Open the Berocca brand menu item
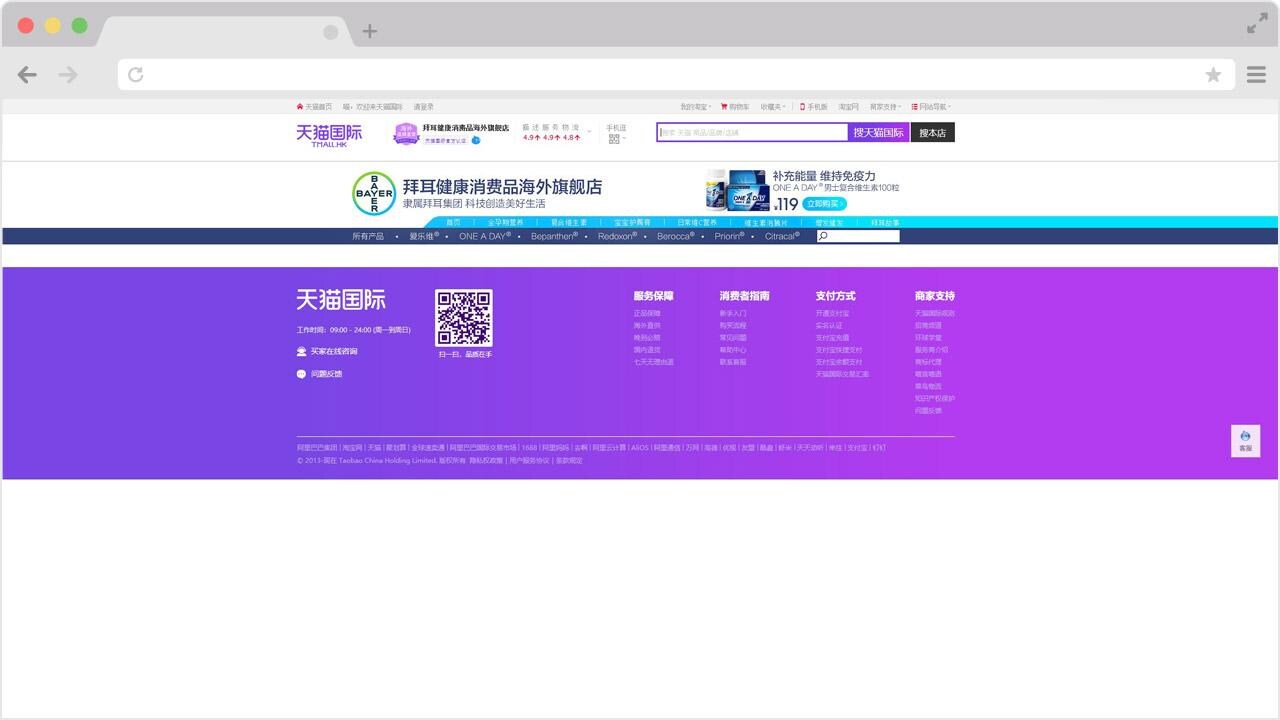This screenshot has height=720, width=1280. click(676, 237)
